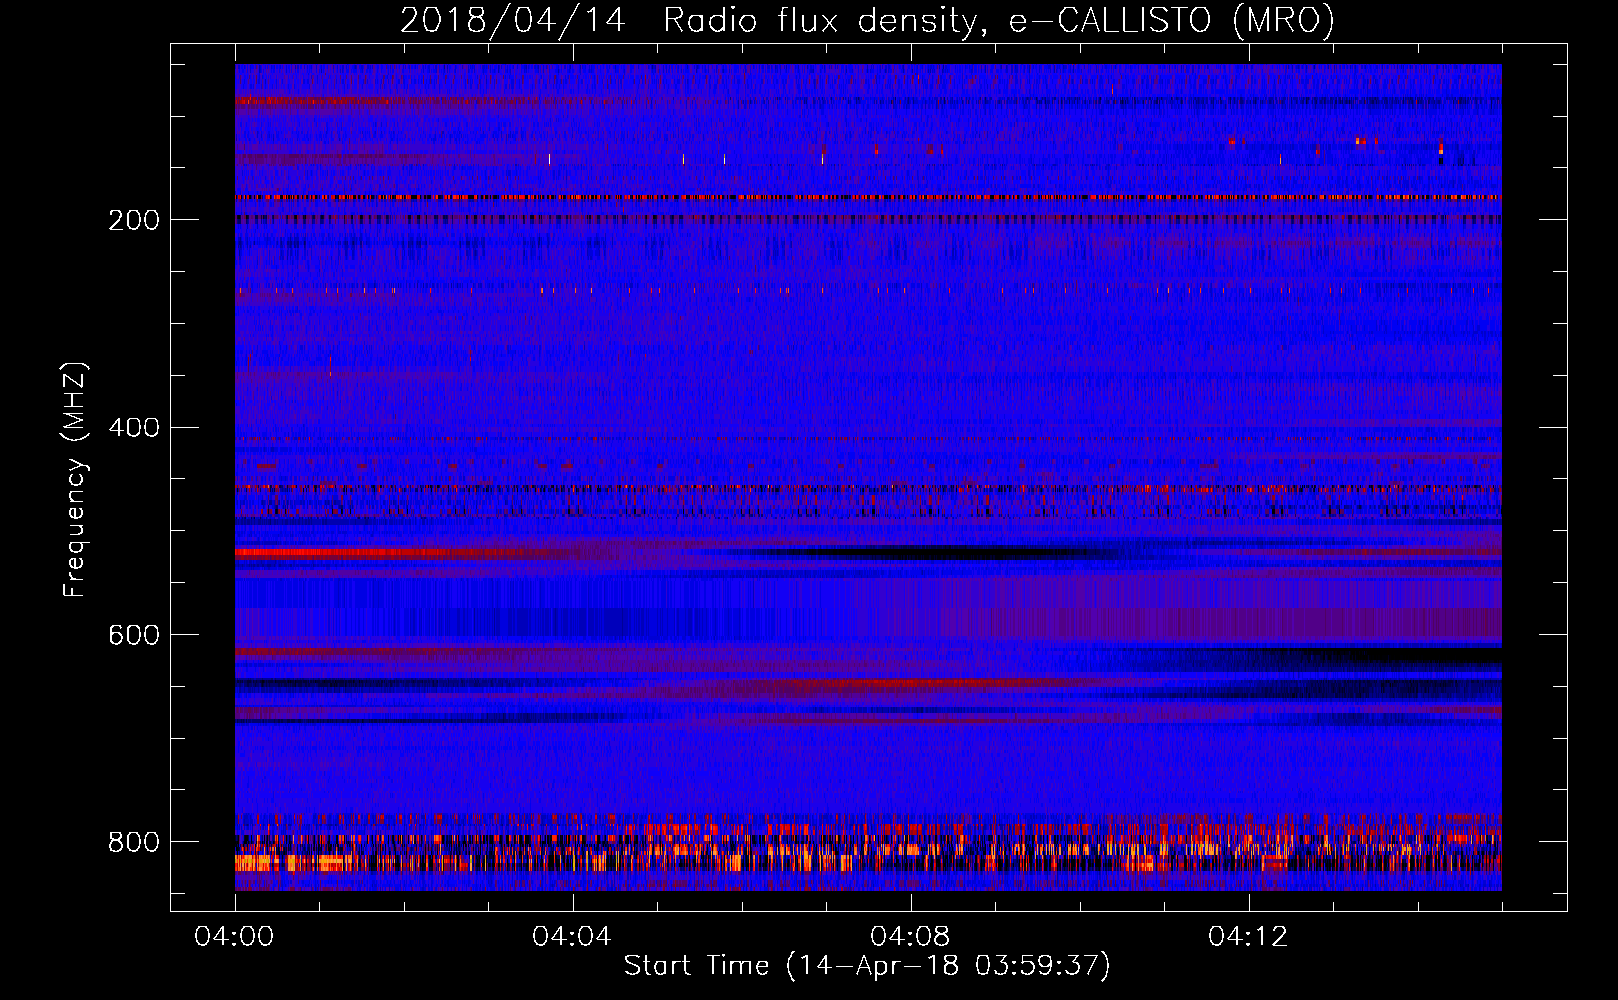Click the "400" frequency tick label
Image resolution: width=1618 pixels, height=1000 pixels.
(x=134, y=428)
